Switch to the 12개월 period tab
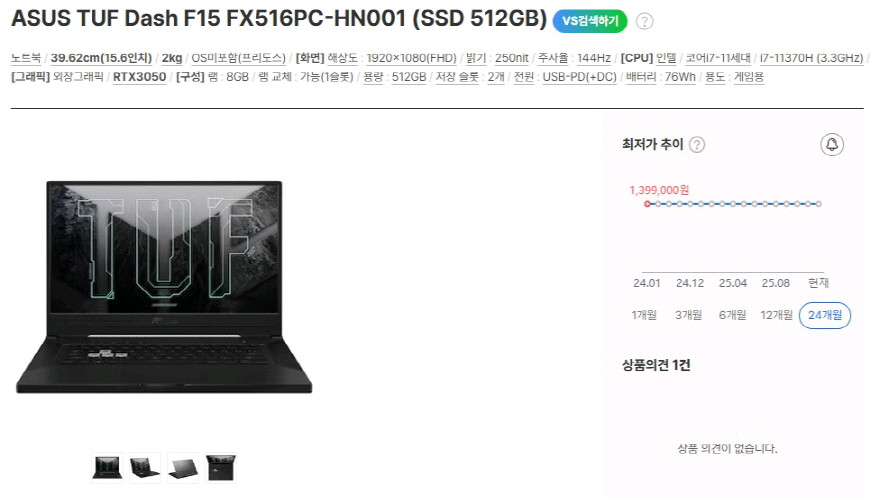This screenshot has width=888, height=499. [x=776, y=315]
